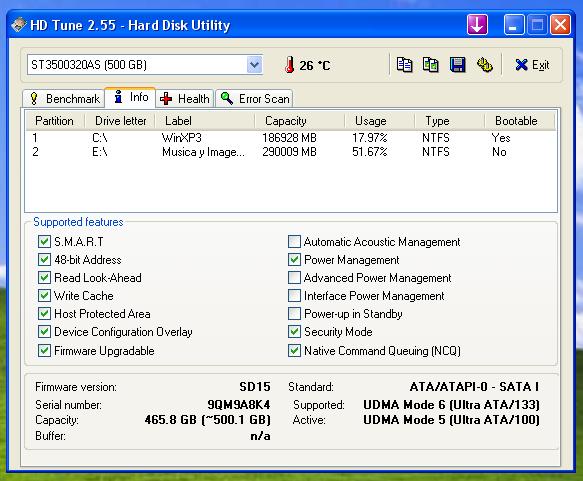Click the Supported features group label
The image size is (583, 481).
point(78,222)
